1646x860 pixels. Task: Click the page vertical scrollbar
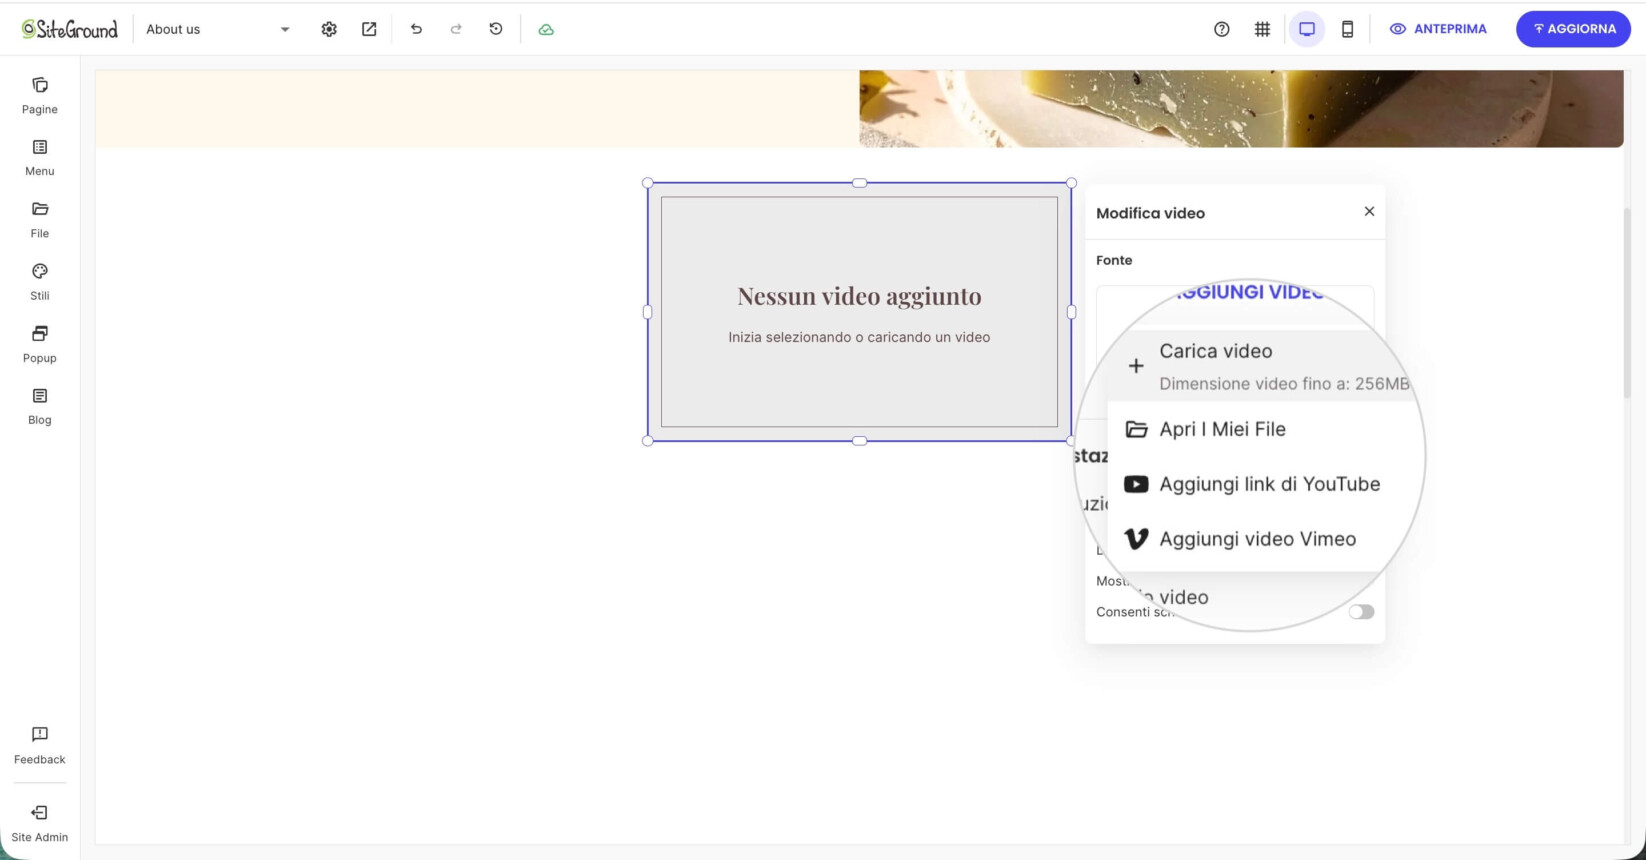point(1627,302)
